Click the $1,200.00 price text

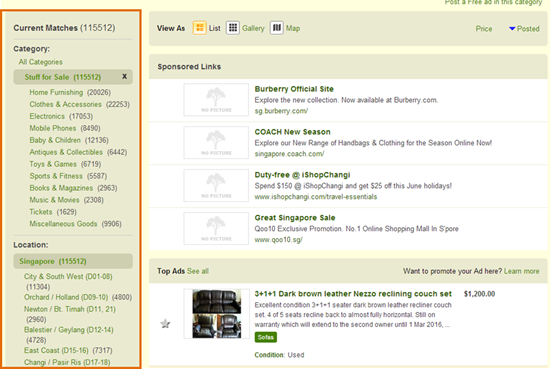pyautogui.click(x=479, y=294)
